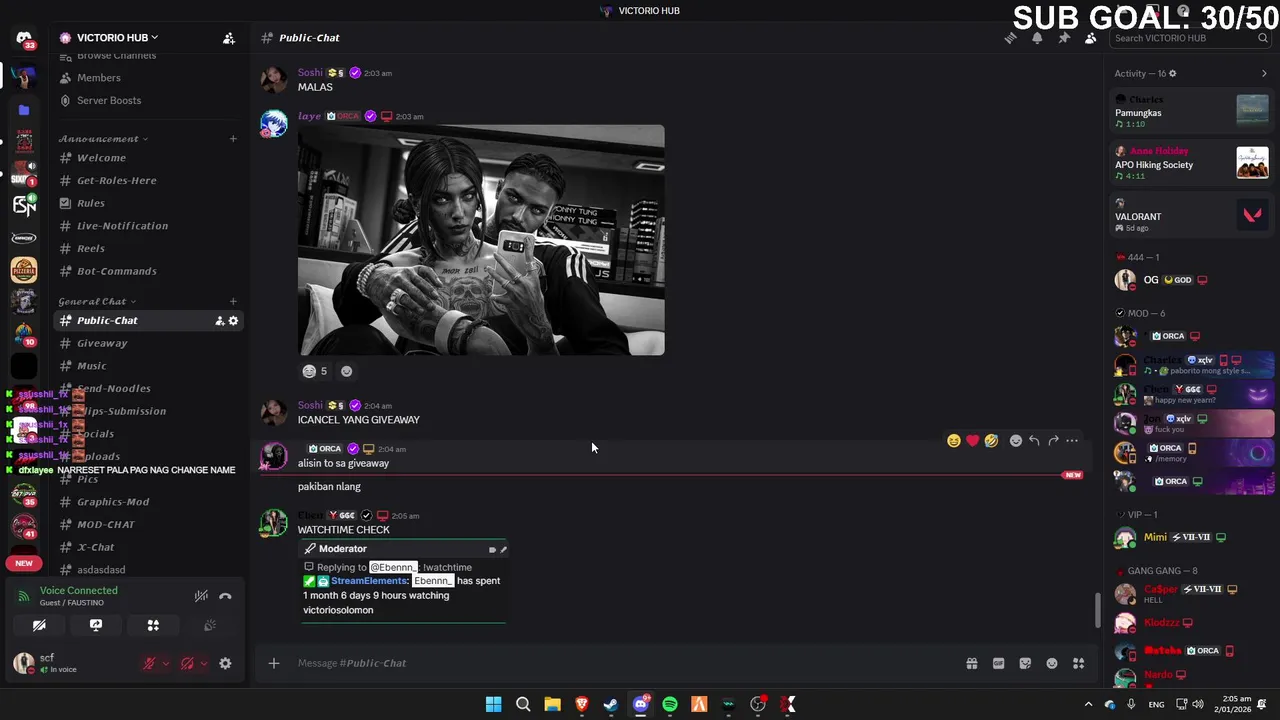This screenshot has height=720, width=1280.
Task: Add channel to General Chat category
Action: pyautogui.click(x=233, y=301)
